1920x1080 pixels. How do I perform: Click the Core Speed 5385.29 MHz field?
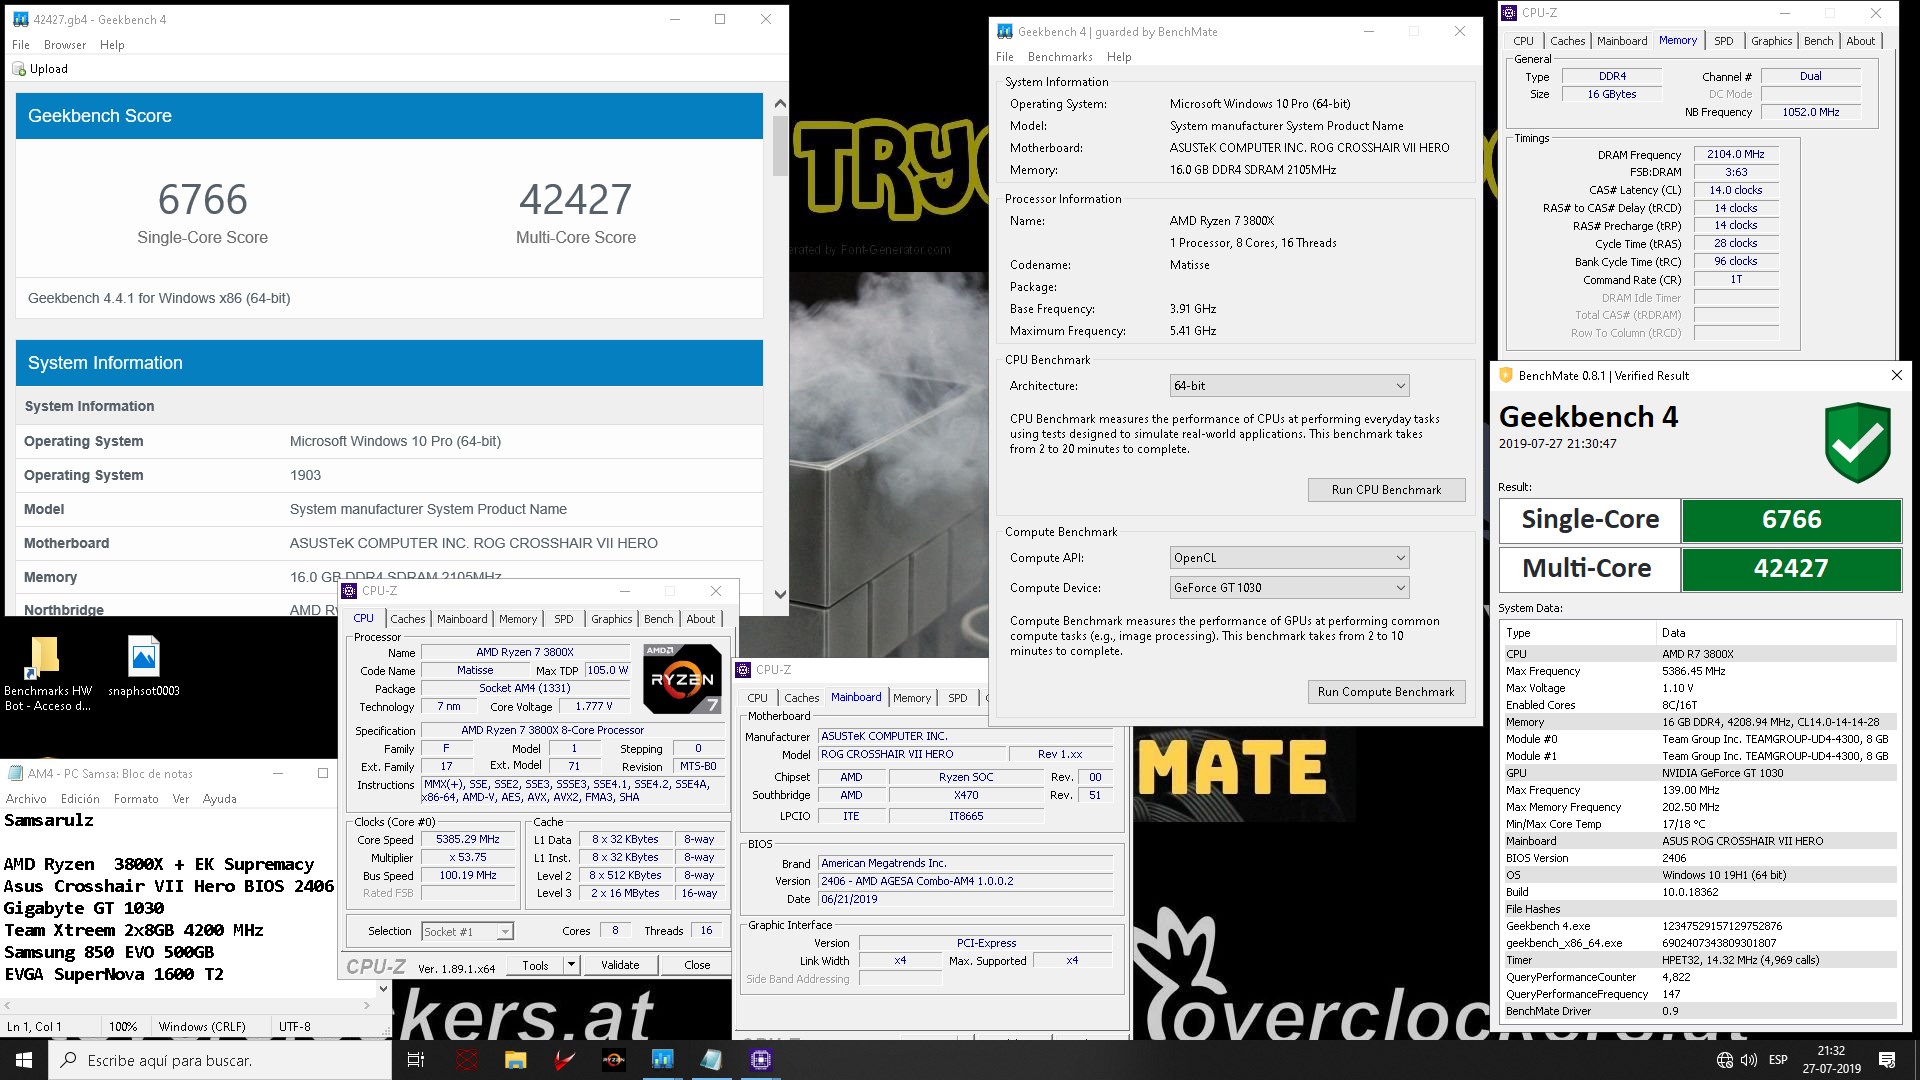click(467, 840)
